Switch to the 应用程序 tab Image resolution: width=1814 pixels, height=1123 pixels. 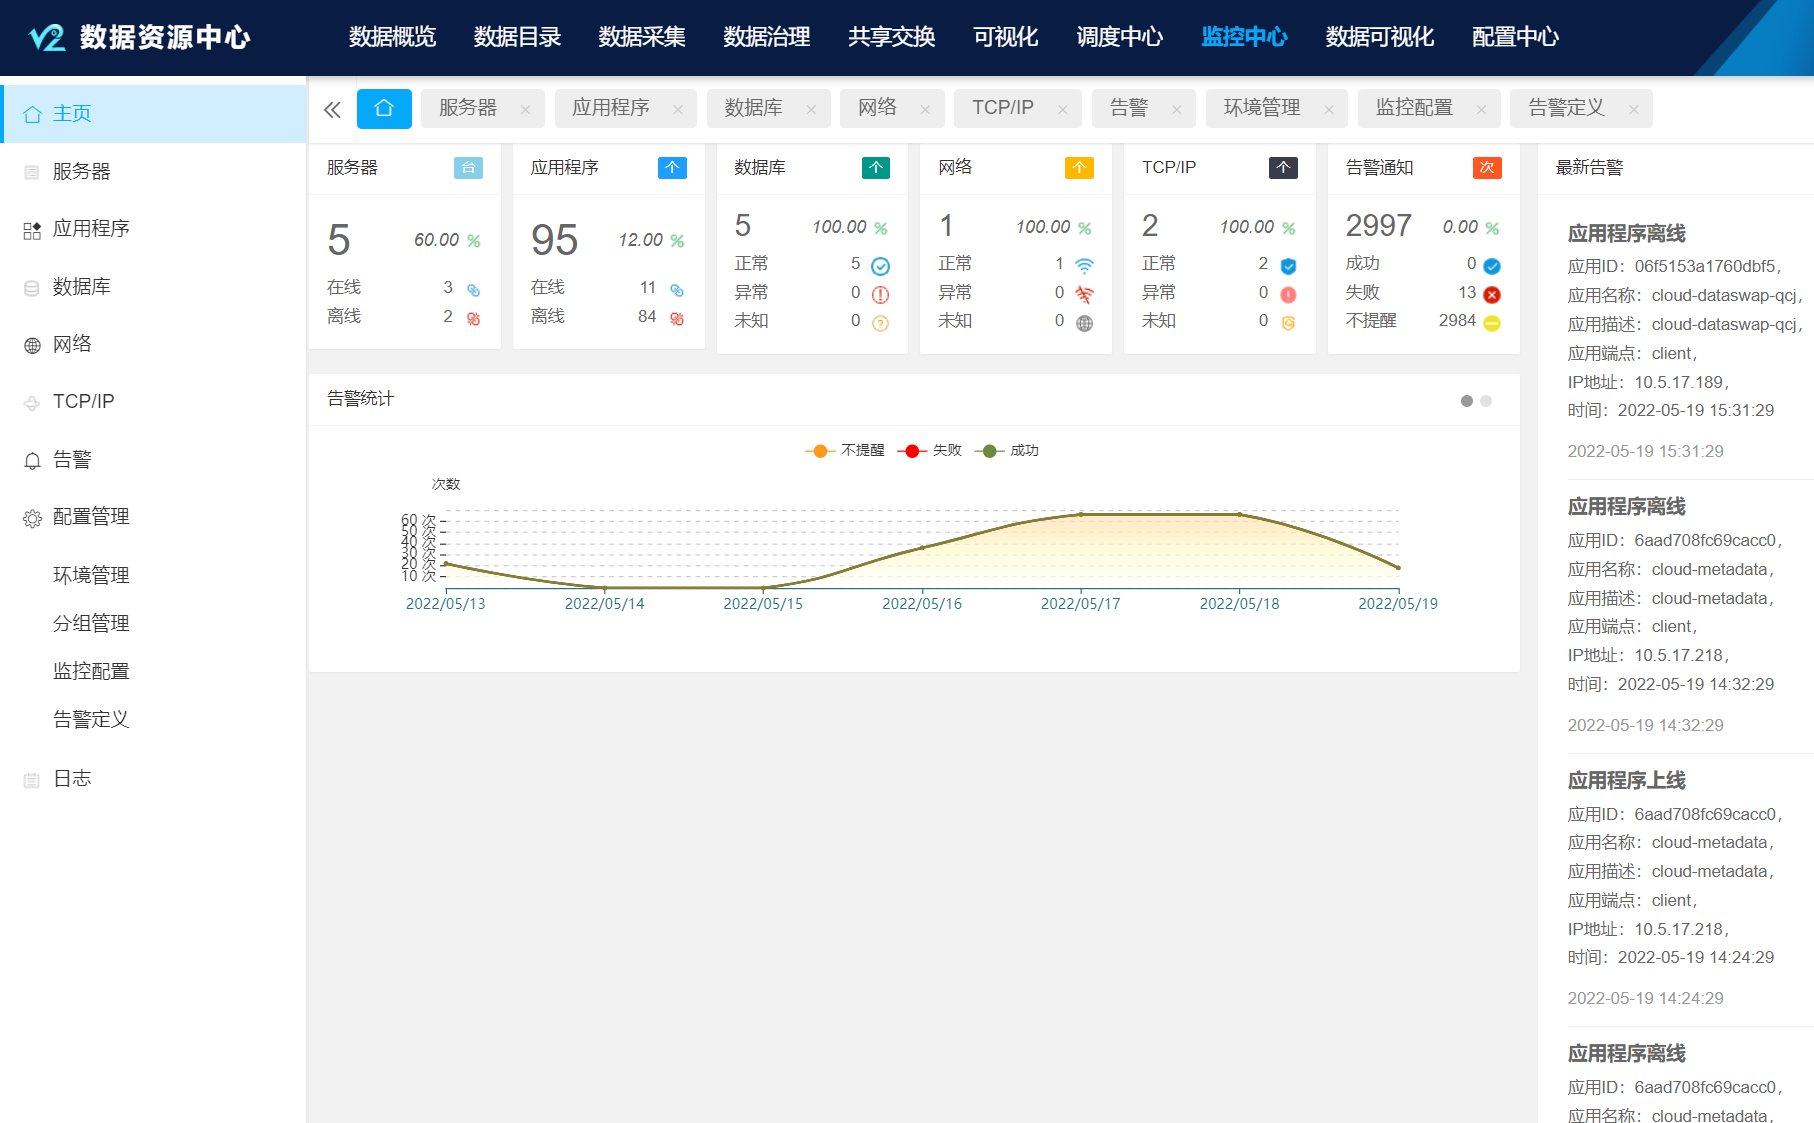[610, 108]
